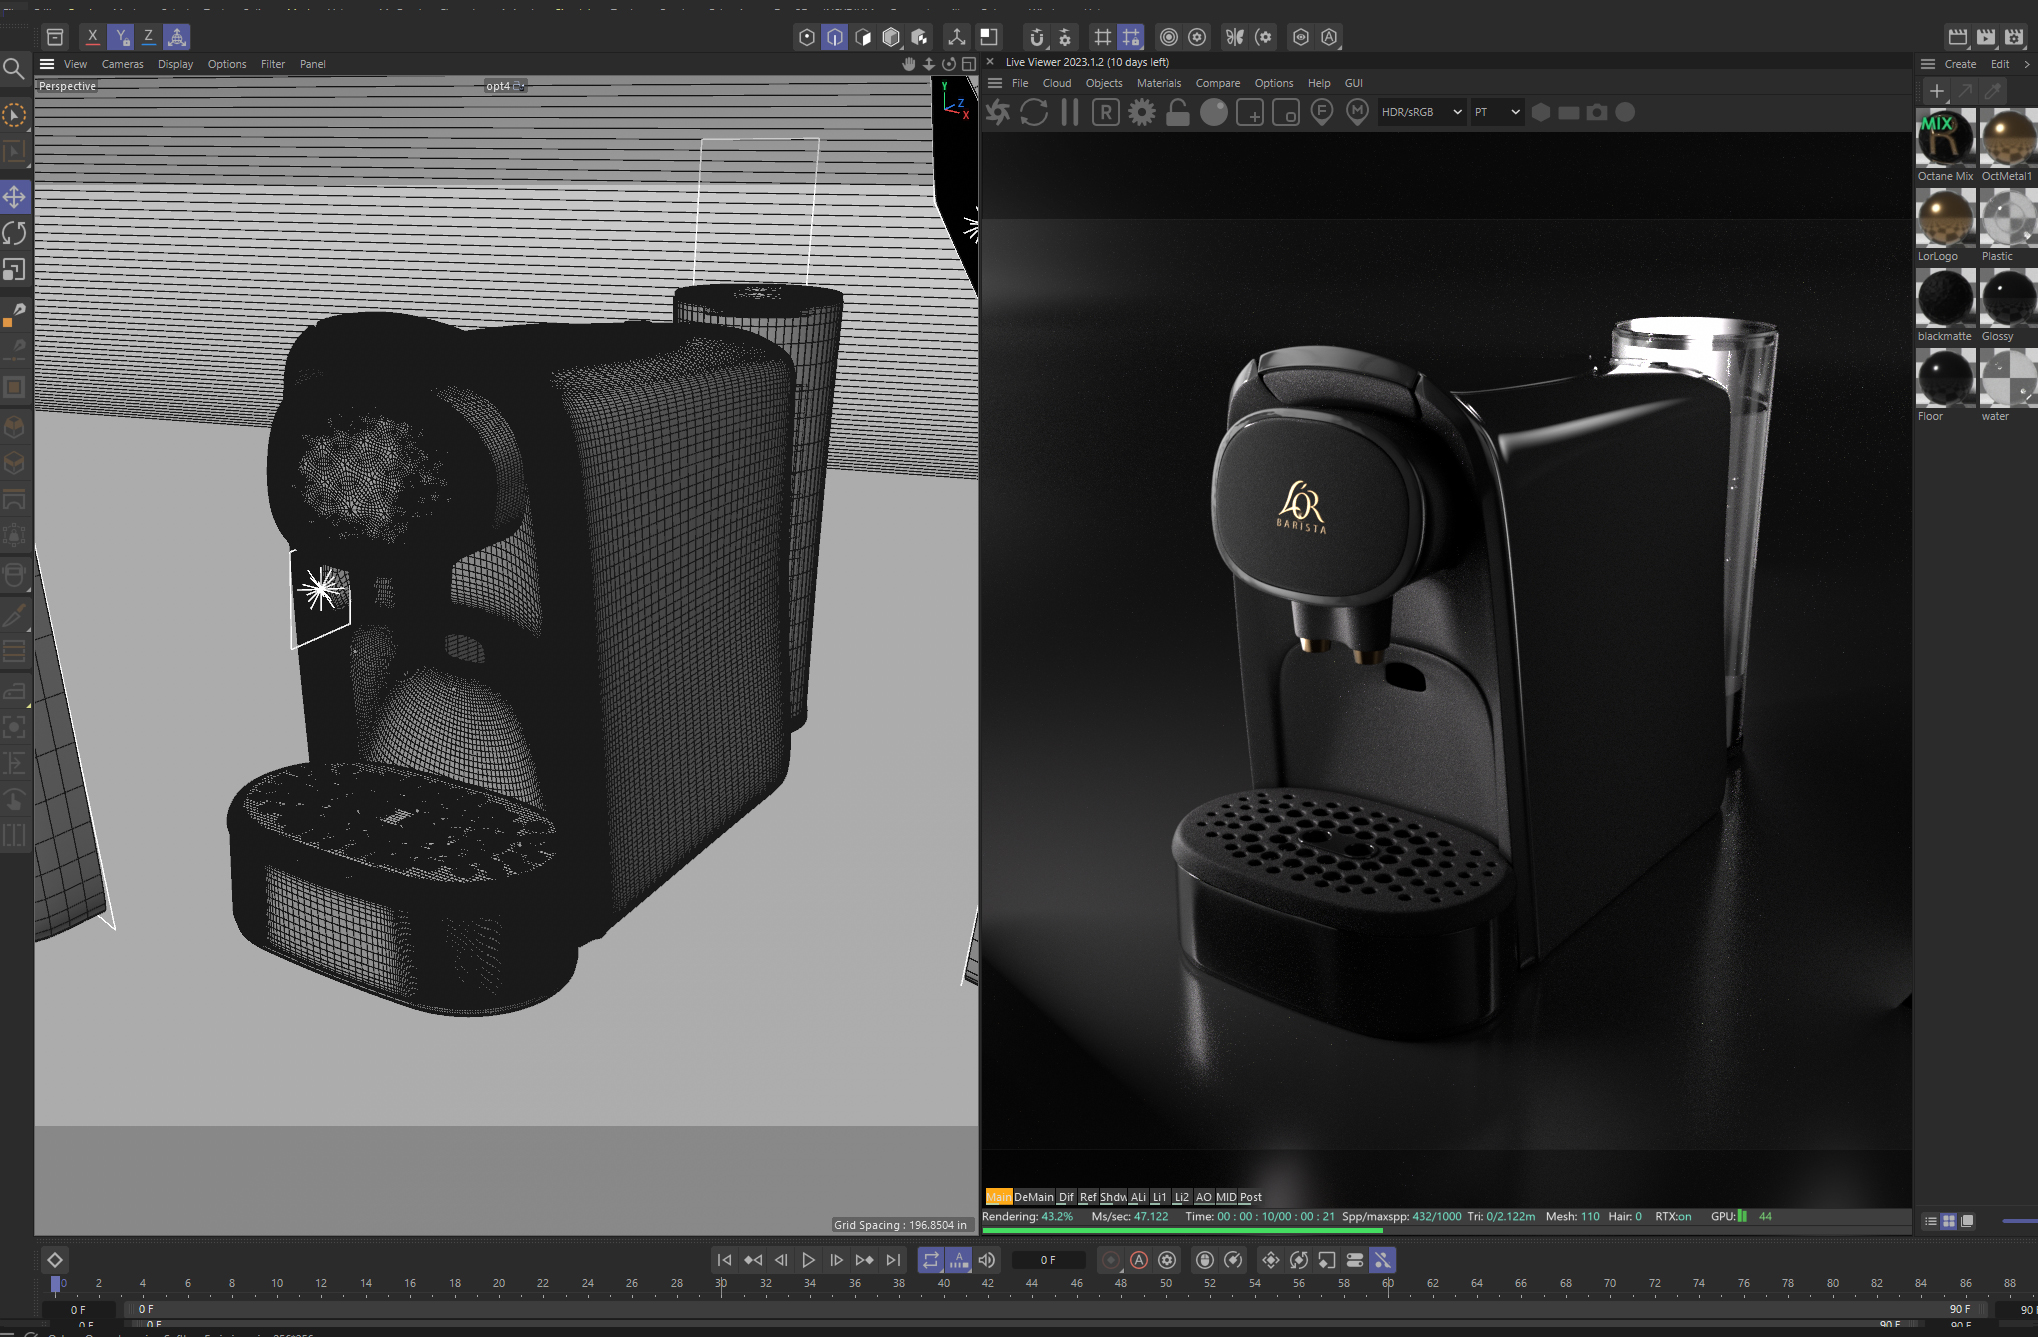Open Octane render settings gear
Image resolution: width=2038 pixels, height=1337 pixels.
1141,112
